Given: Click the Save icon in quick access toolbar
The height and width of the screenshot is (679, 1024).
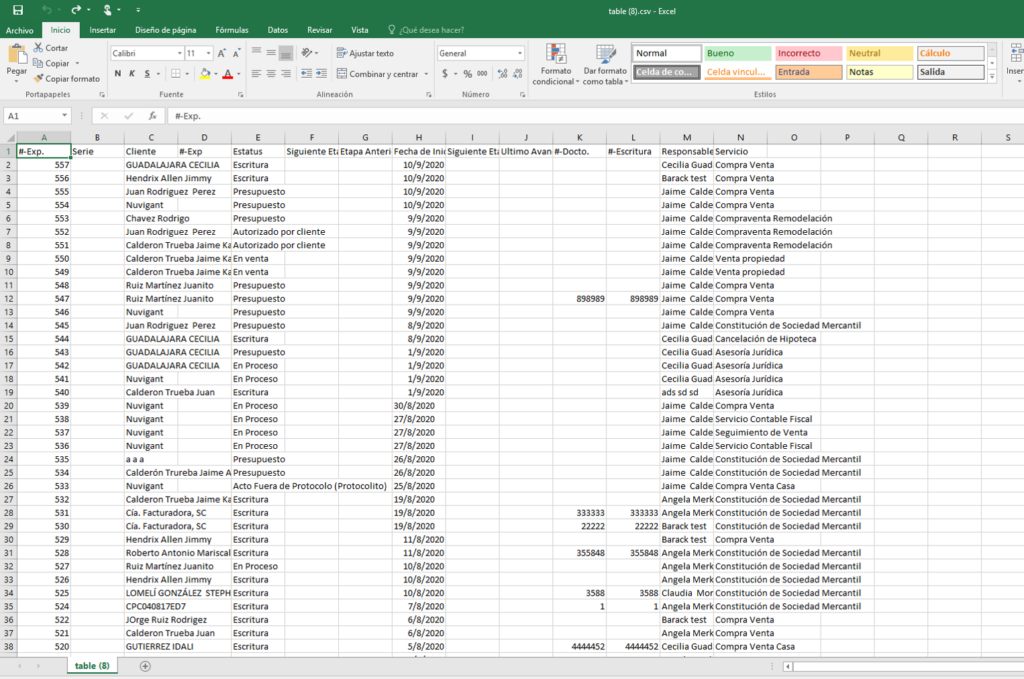Looking at the screenshot, I should [18, 10].
